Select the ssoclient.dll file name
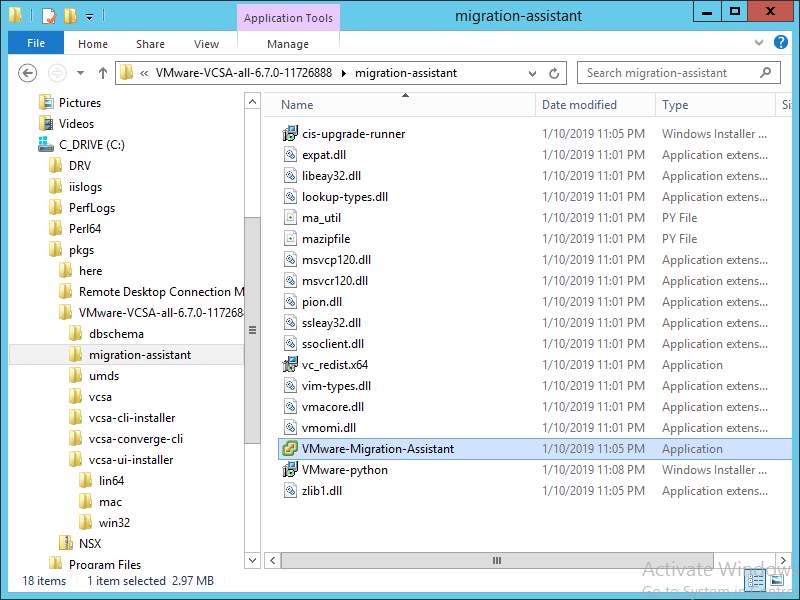The height and width of the screenshot is (600, 800). (333, 344)
